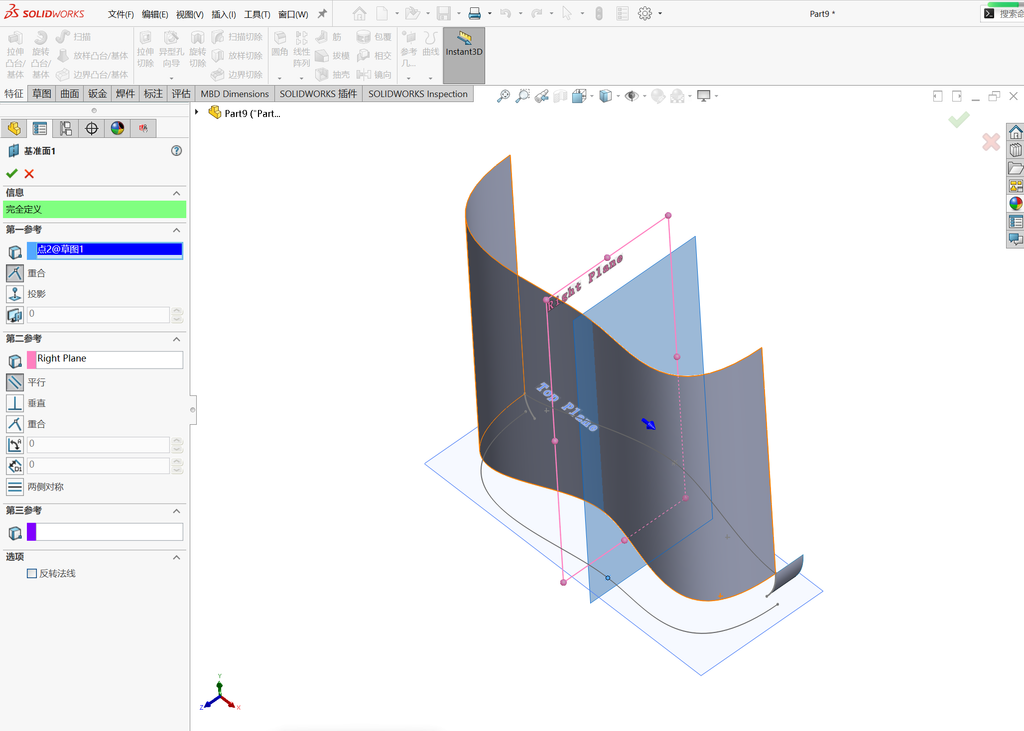Click the Instant3D button
This screenshot has height=731, width=1024.
coord(464,55)
